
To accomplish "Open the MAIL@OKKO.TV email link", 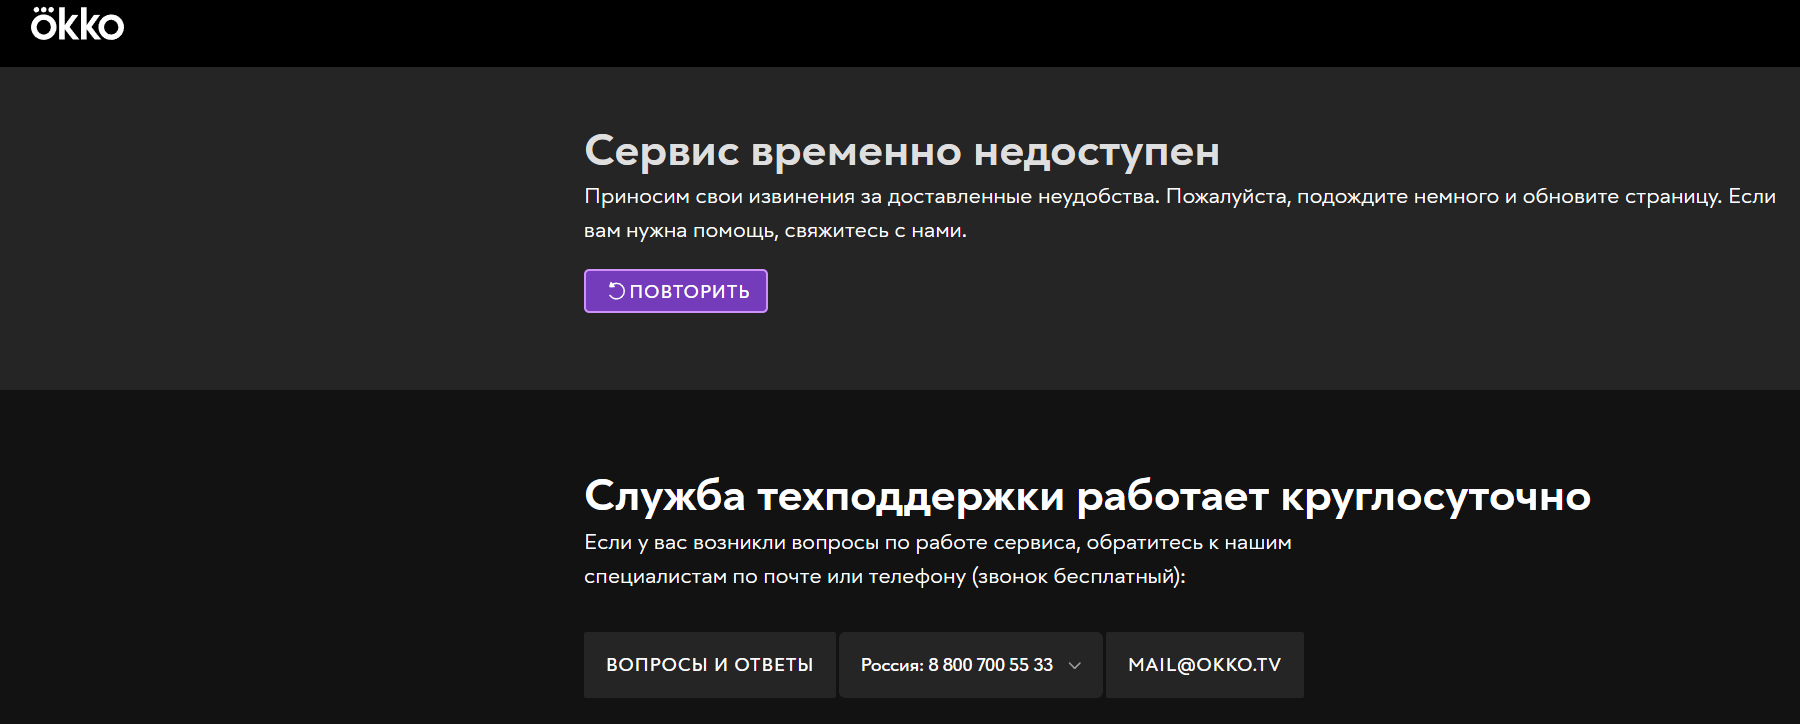I will pyautogui.click(x=1204, y=665).
